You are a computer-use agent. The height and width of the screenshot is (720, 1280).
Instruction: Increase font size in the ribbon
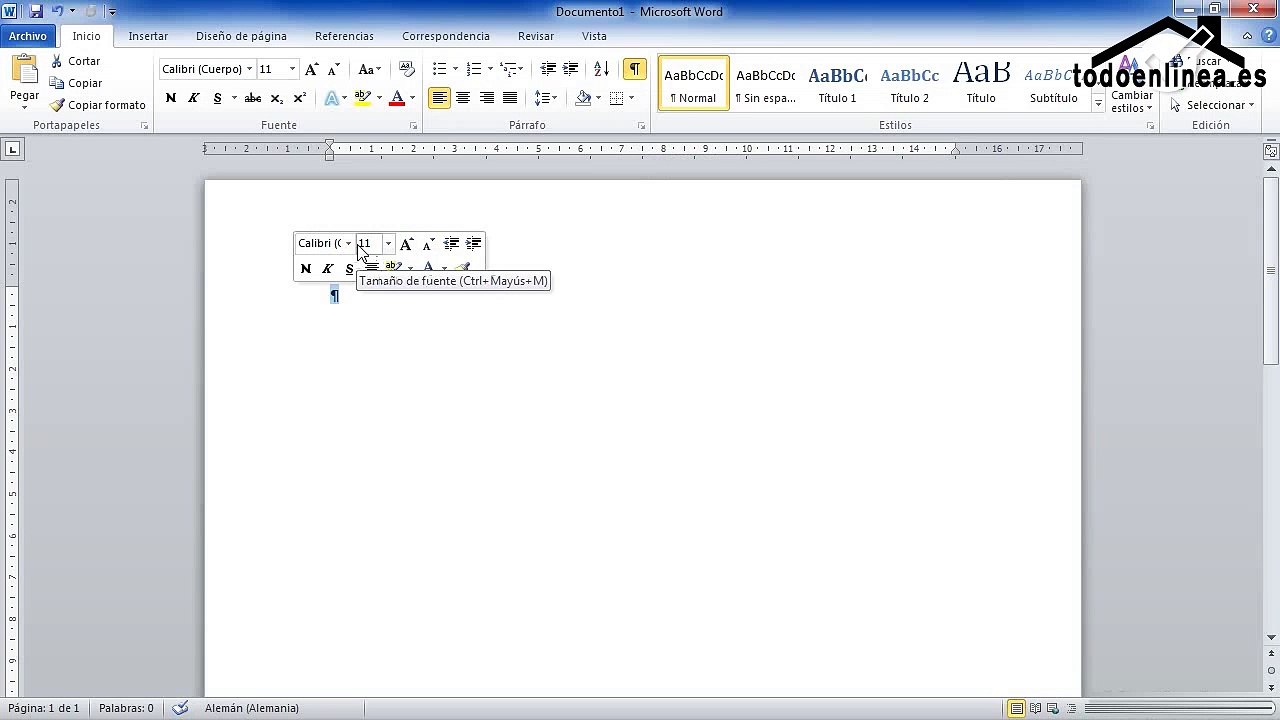point(312,69)
